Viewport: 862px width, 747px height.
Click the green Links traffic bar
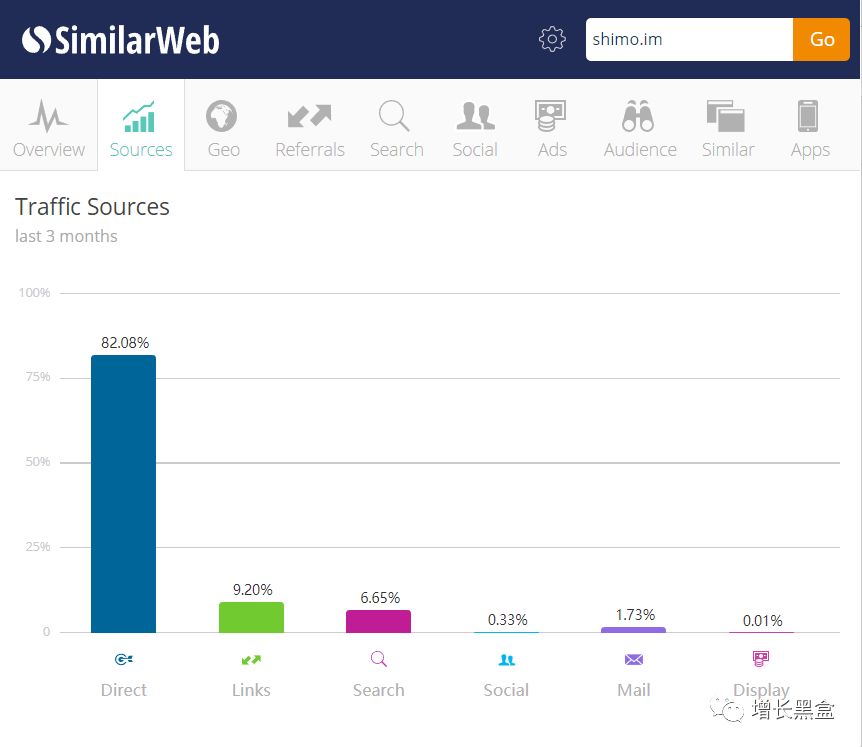[x=251, y=617]
